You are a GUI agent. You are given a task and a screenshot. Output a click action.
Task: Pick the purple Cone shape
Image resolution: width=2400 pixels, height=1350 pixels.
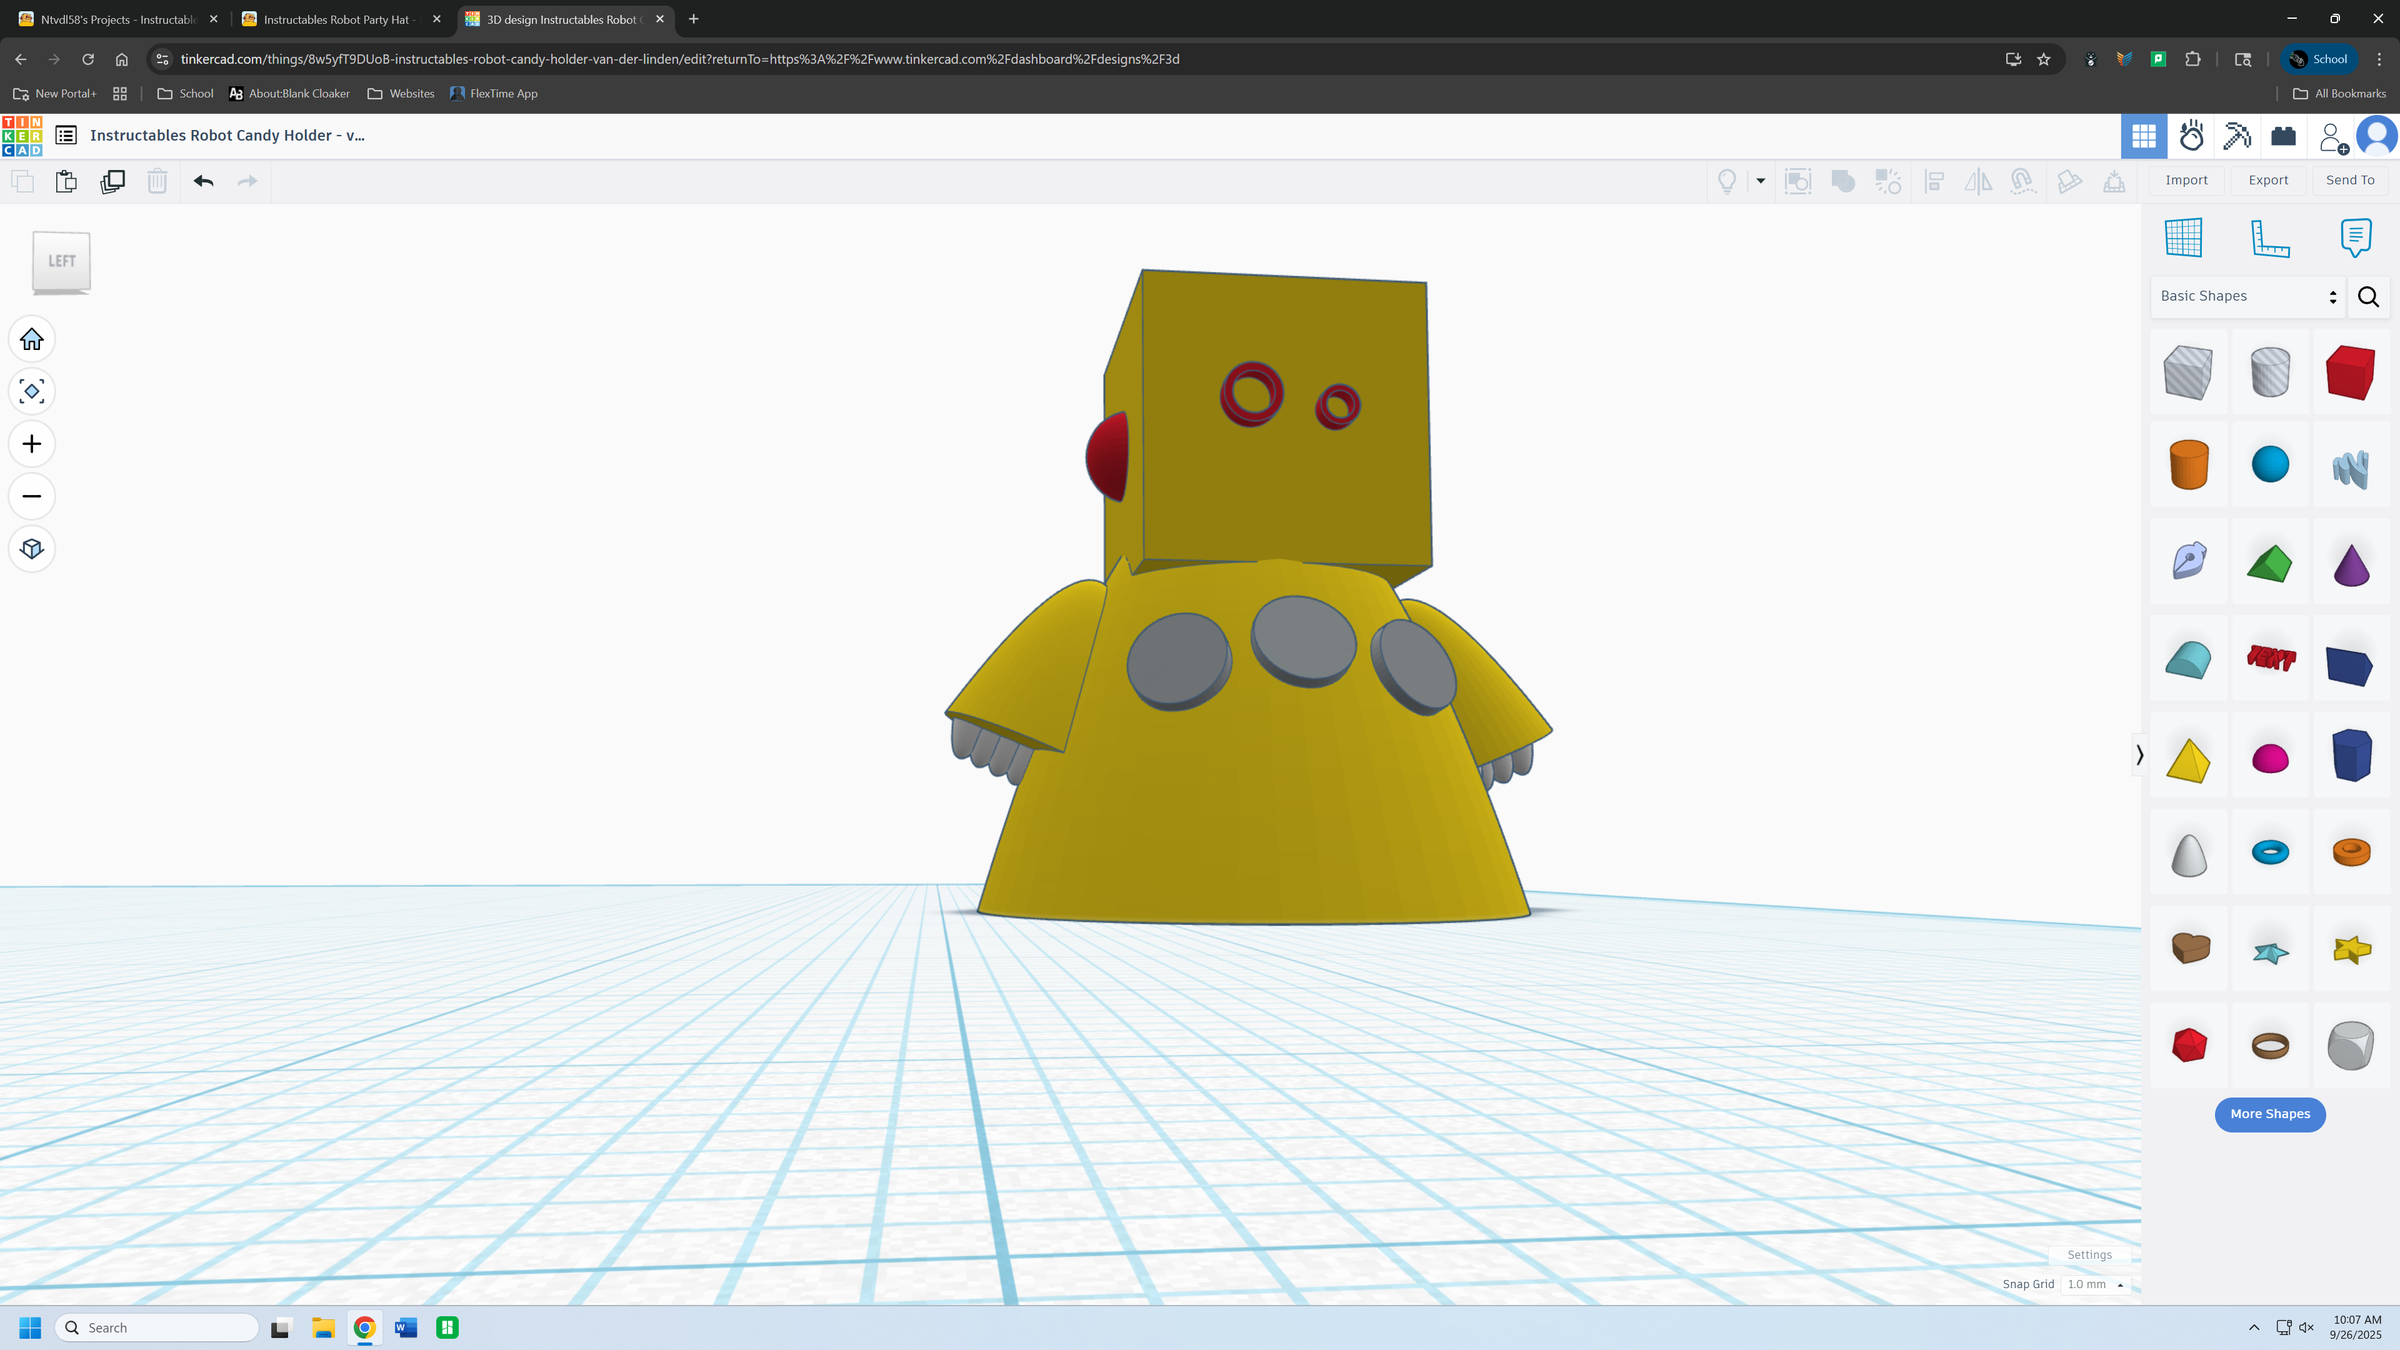coord(2351,563)
